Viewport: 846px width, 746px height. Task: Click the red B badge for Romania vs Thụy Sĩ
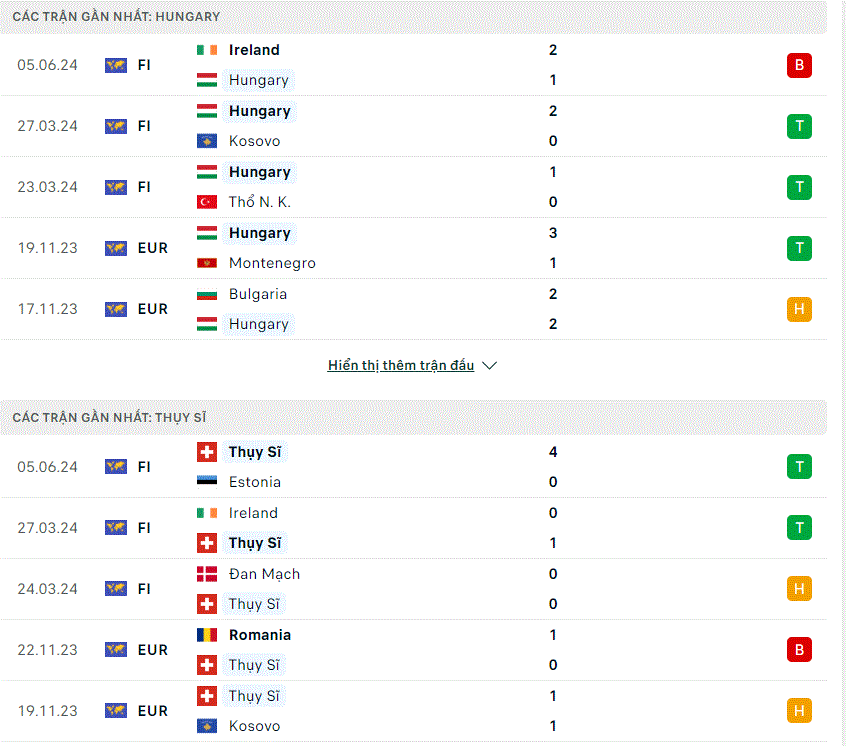799,649
